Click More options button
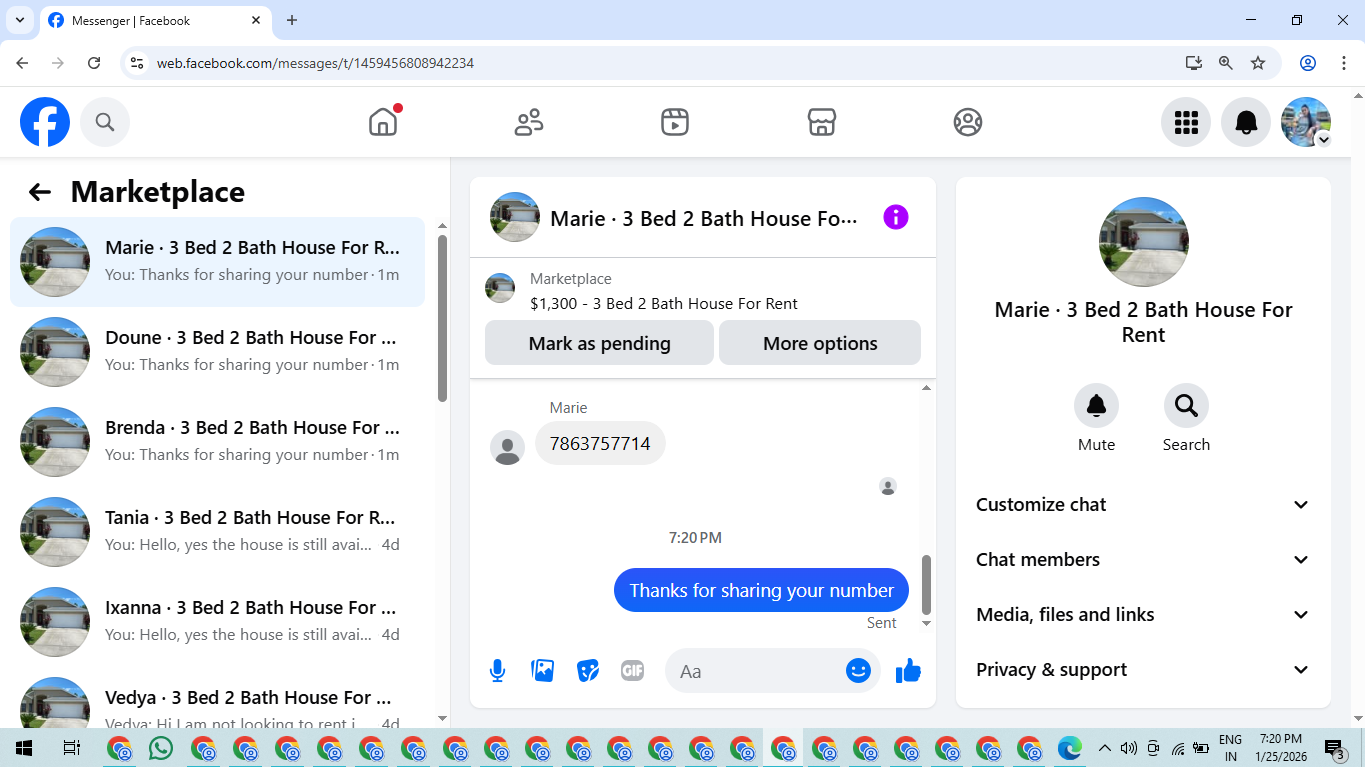Screen dimensions: 1365x767 [820, 343]
